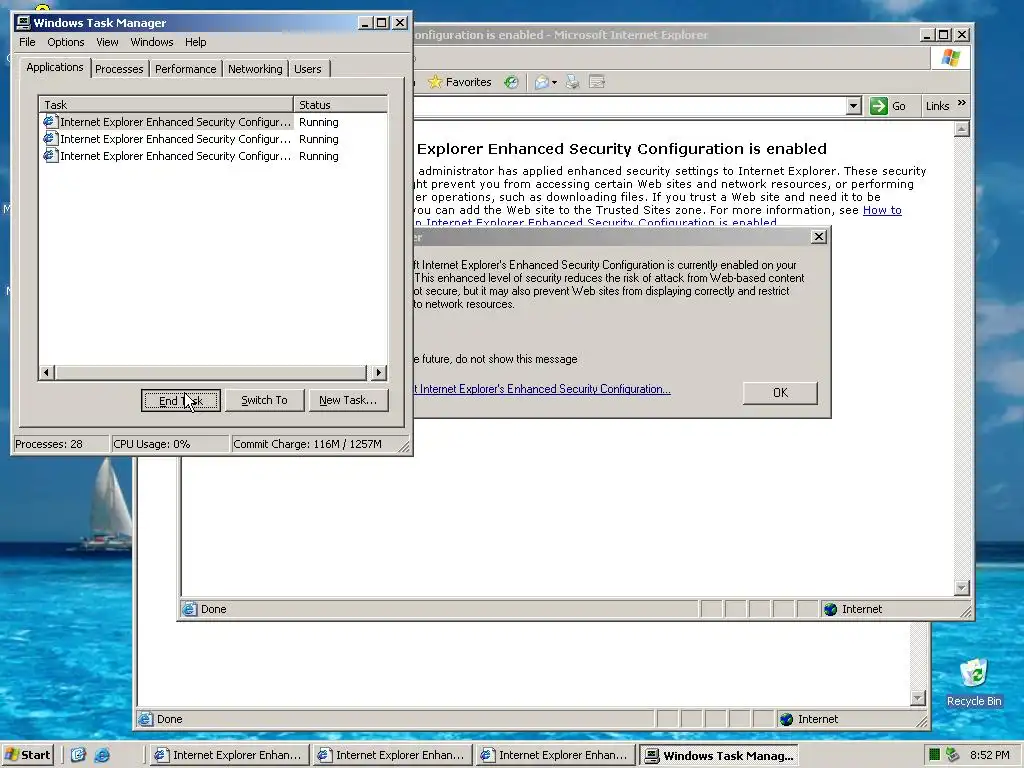Open the Options menu in Task Manager

65,42
